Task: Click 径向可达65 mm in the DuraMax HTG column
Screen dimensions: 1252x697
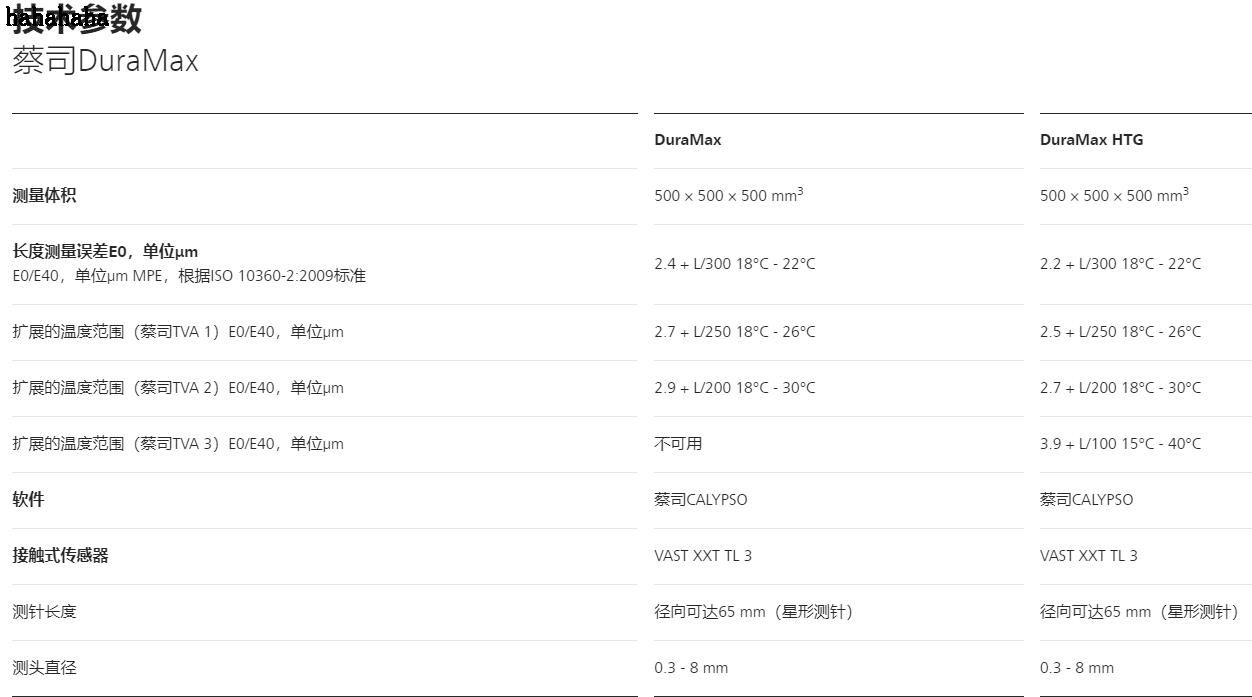Action: tap(1140, 612)
